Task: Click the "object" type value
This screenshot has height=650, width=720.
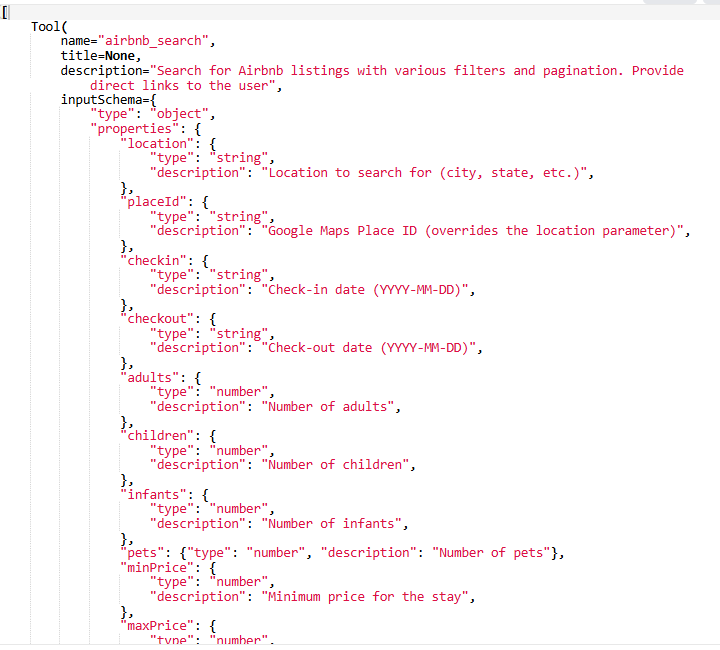Action: 179,114
